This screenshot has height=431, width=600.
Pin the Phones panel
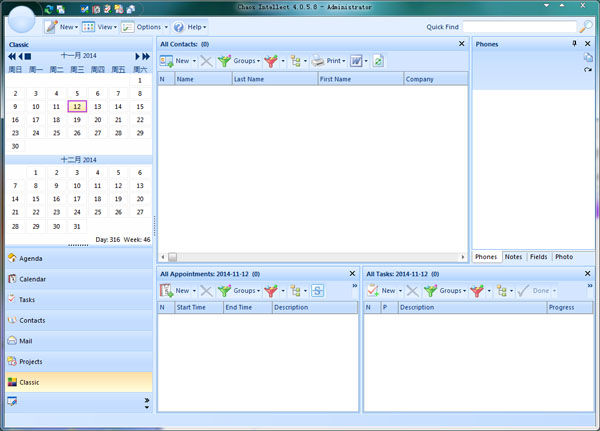coord(574,44)
